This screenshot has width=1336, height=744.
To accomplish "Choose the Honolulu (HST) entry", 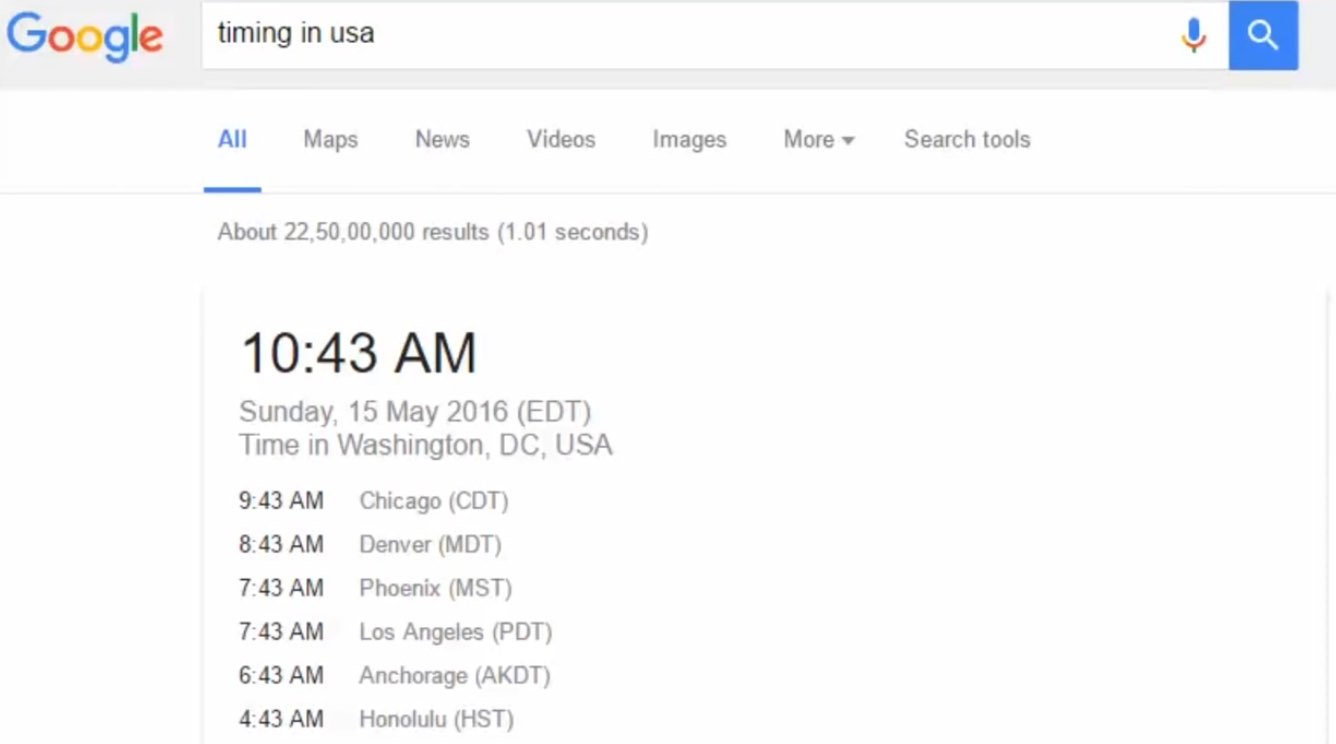I will (436, 719).
